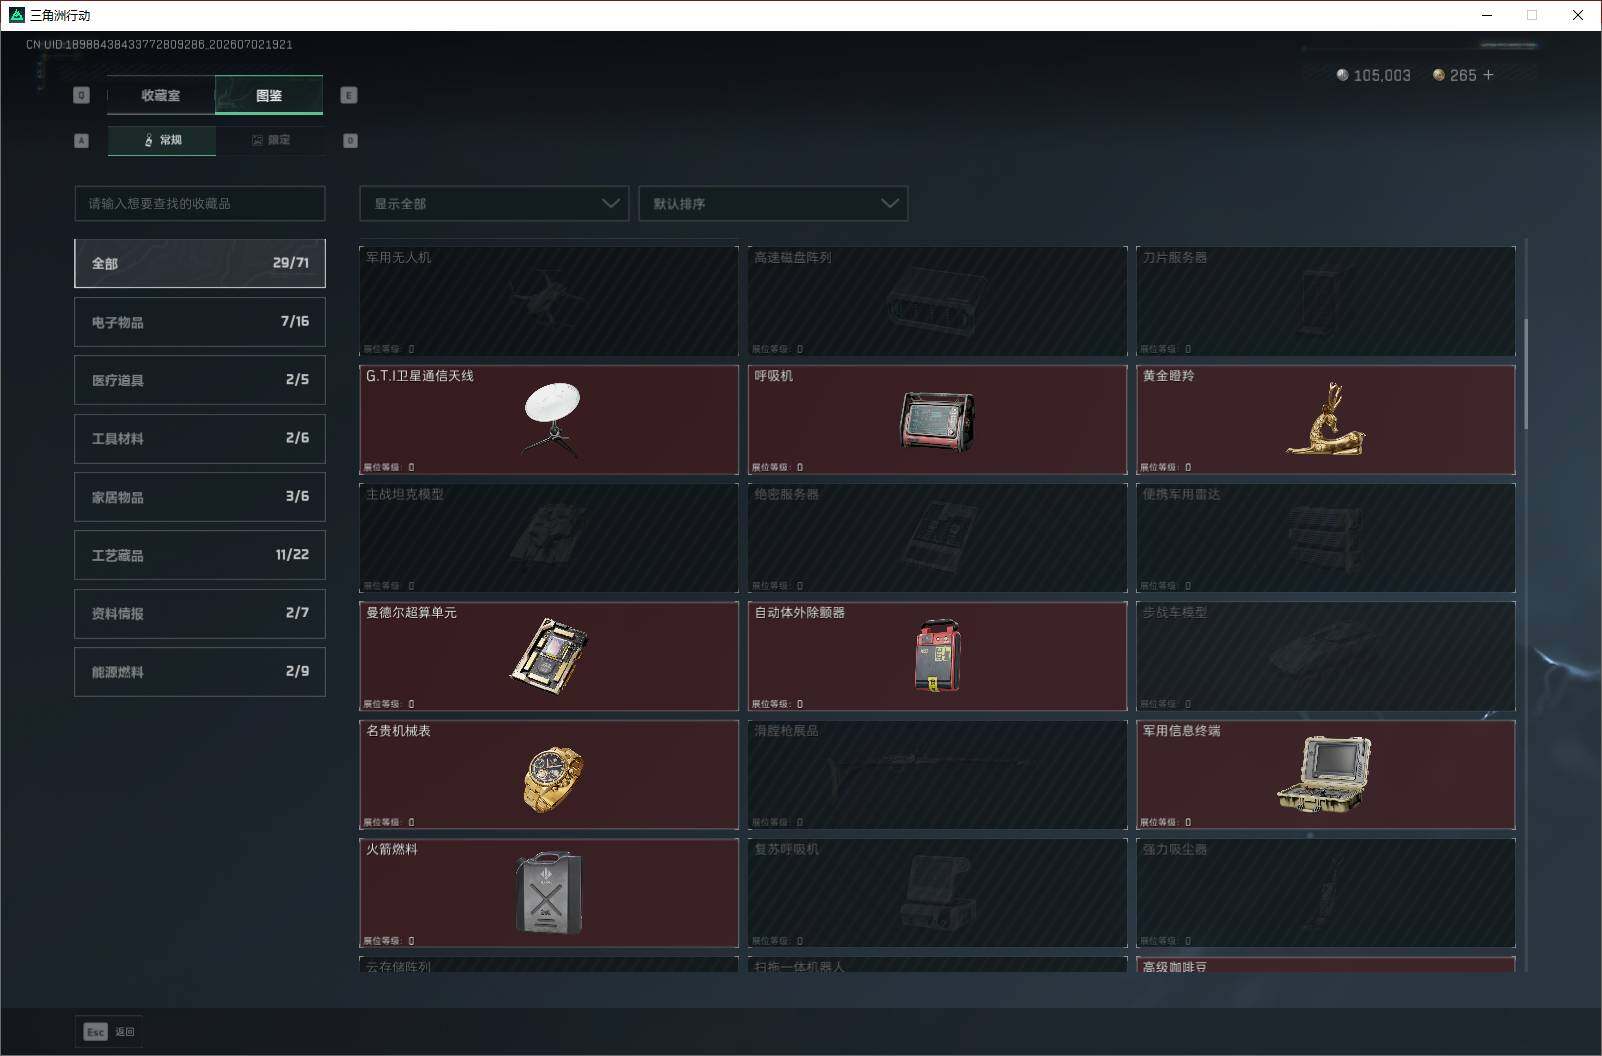Select the 自动体外除颤器 defibrillator item
This screenshot has height=1056, width=1602.
pos(937,656)
